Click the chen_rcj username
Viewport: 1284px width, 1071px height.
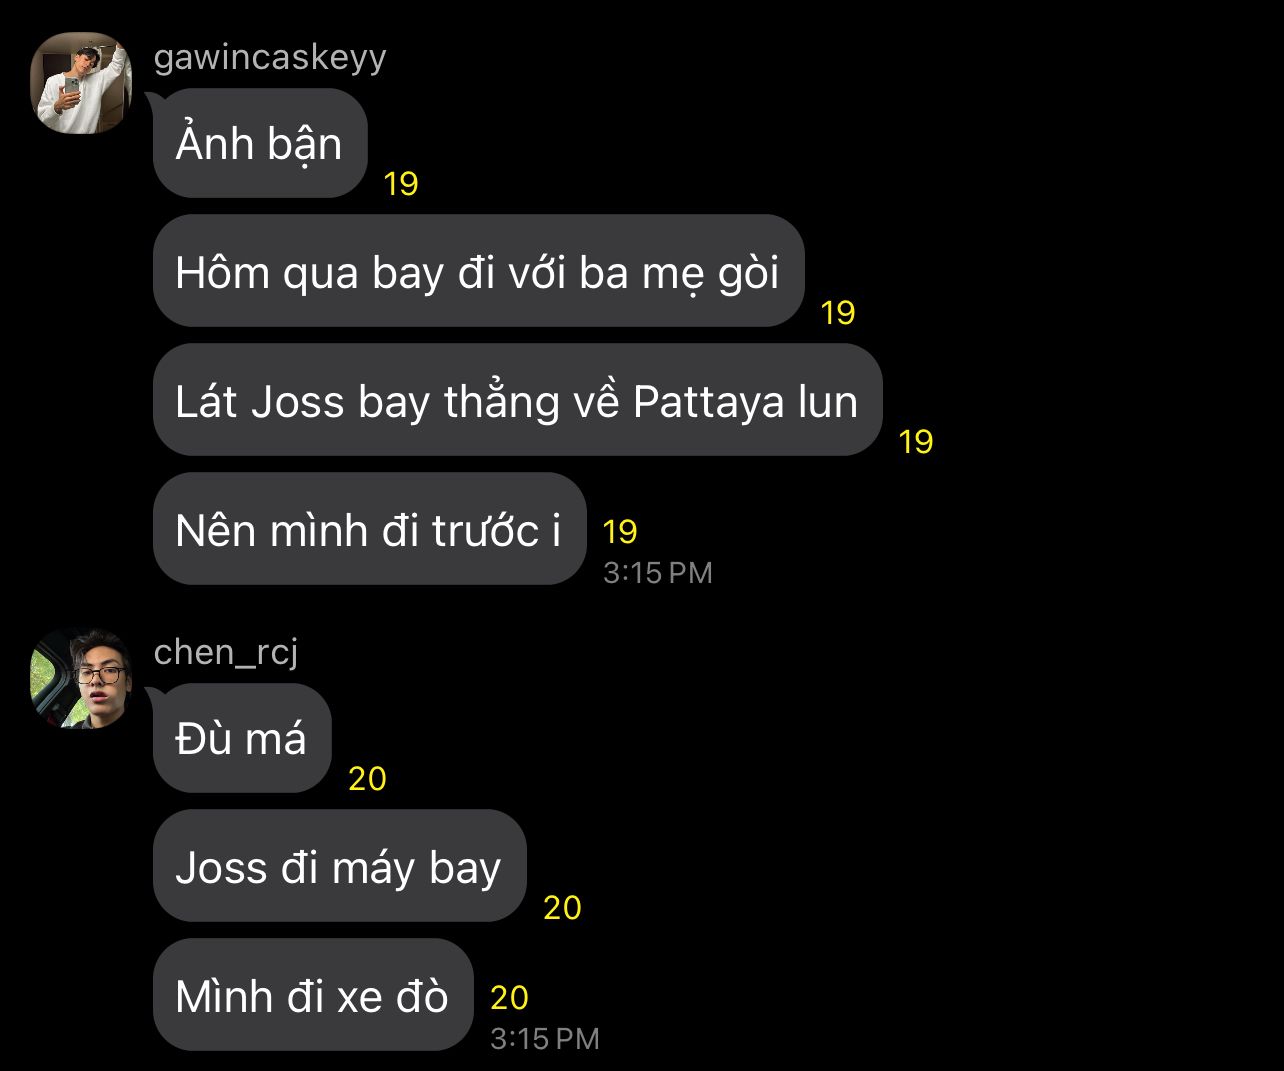(226, 652)
